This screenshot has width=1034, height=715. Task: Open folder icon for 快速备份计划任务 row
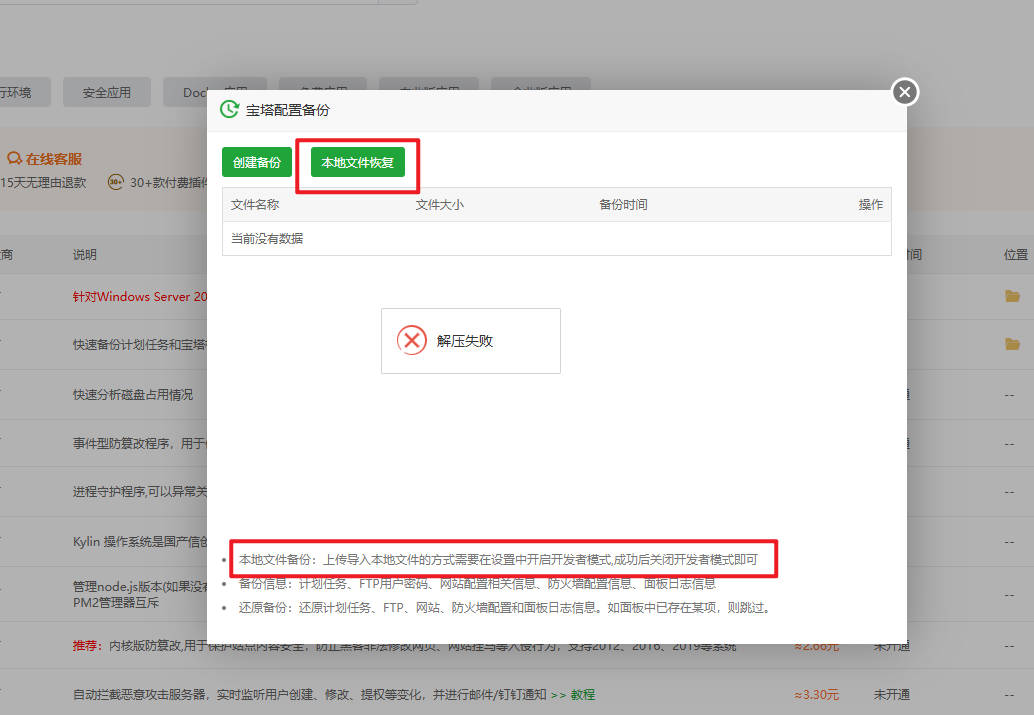pos(1012,344)
